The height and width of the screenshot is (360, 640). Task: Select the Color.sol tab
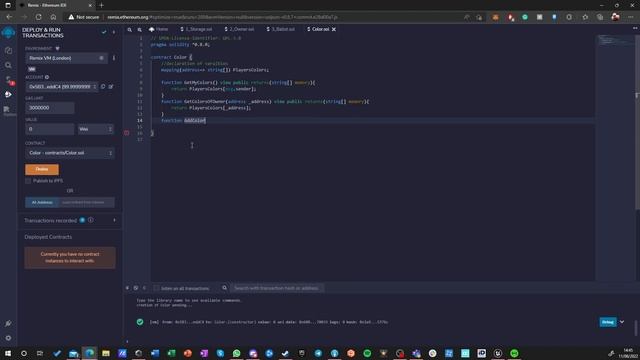click(318, 29)
